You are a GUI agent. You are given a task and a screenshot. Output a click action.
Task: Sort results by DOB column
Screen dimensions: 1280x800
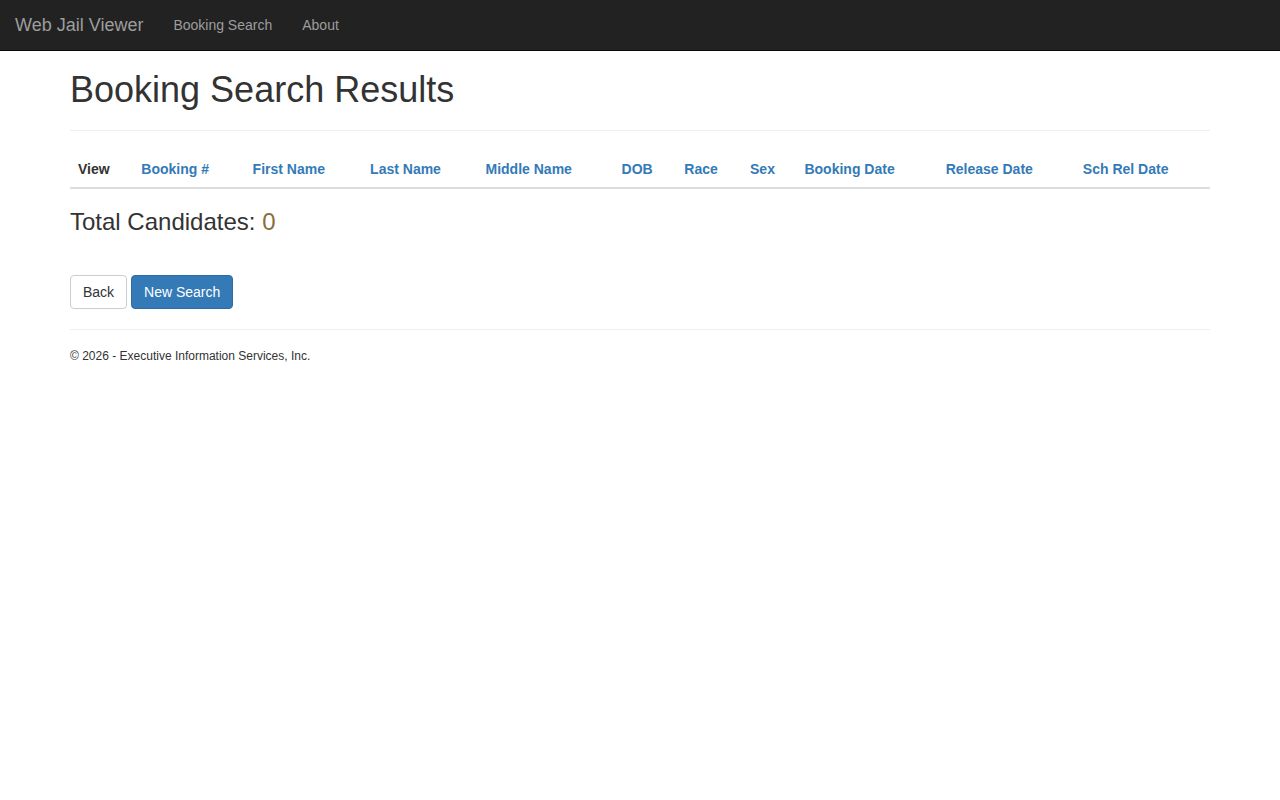637,169
